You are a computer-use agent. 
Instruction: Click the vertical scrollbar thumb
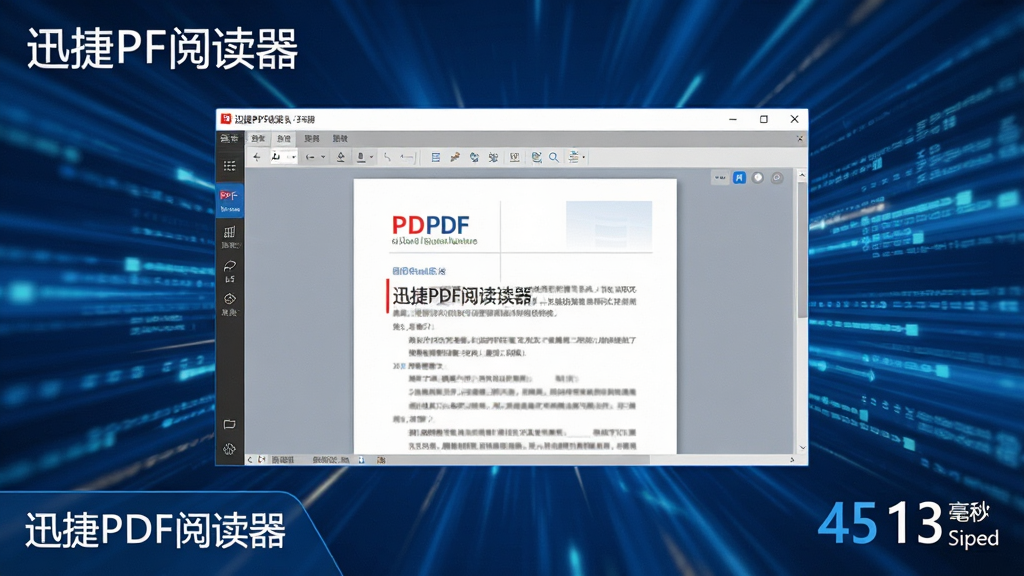pyautogui.click(x=802, y=251)
